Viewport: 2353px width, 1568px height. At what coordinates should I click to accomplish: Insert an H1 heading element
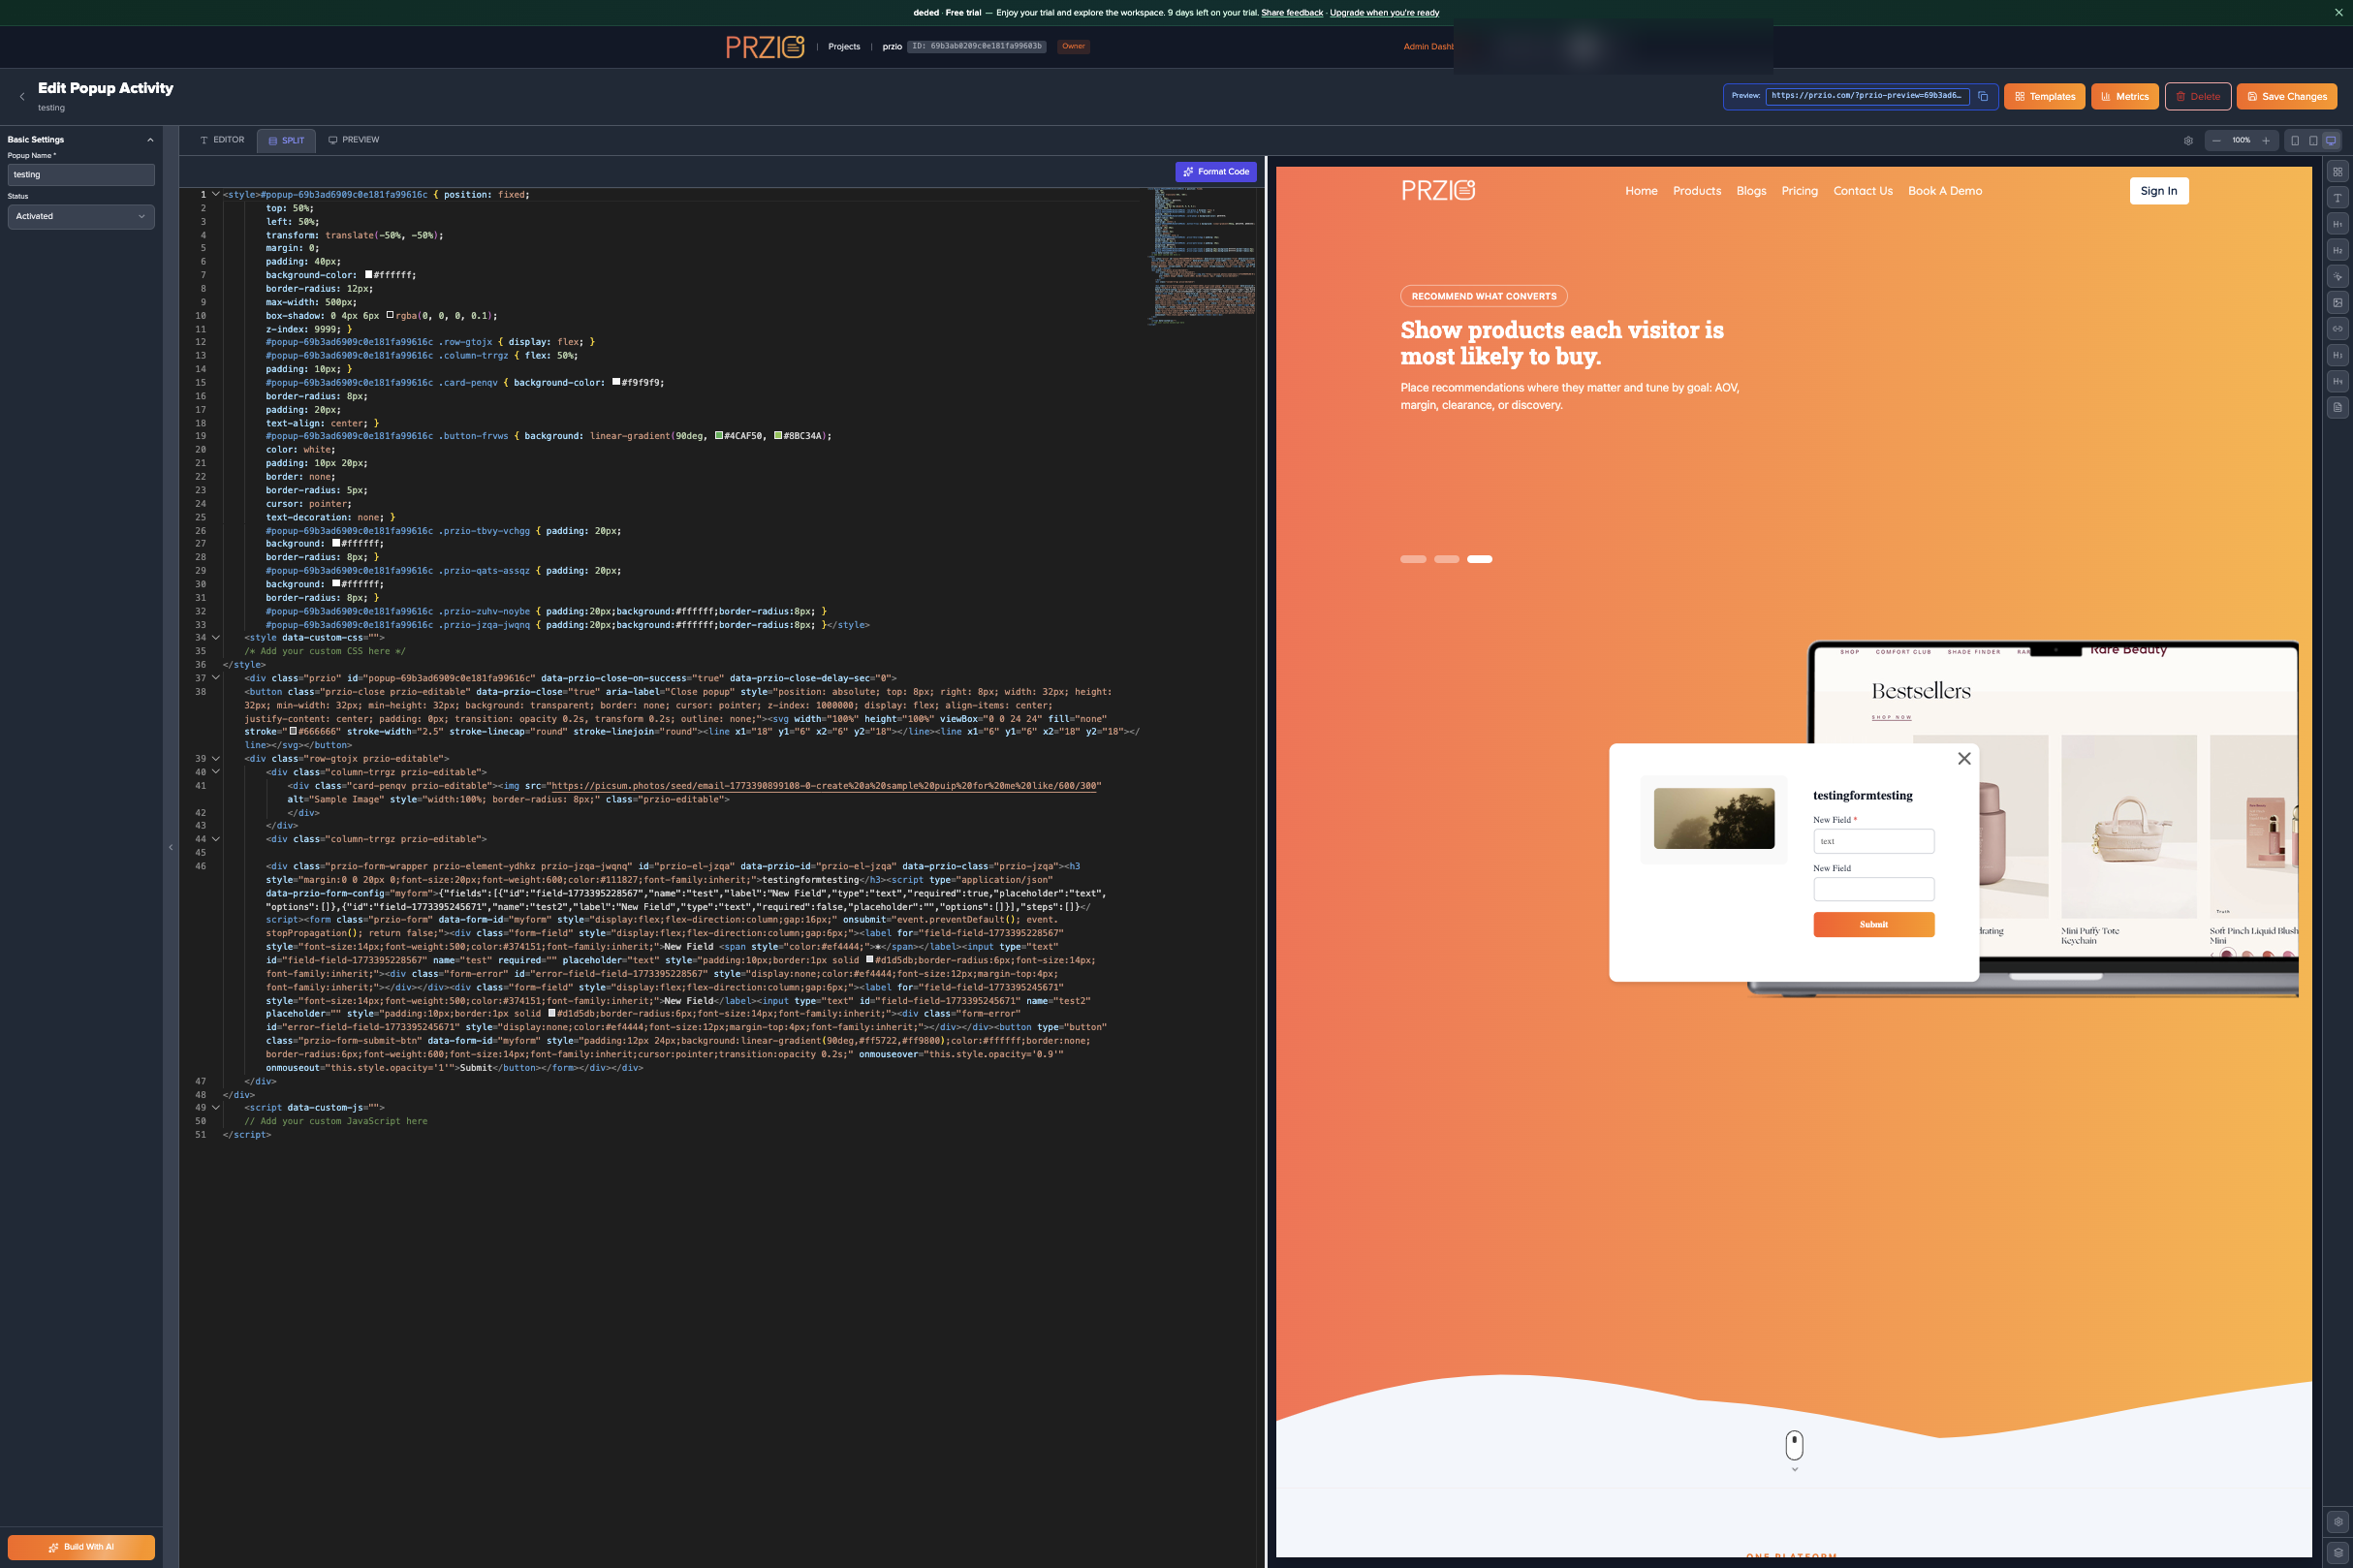pyautogui.click(x=2338, y=224)
